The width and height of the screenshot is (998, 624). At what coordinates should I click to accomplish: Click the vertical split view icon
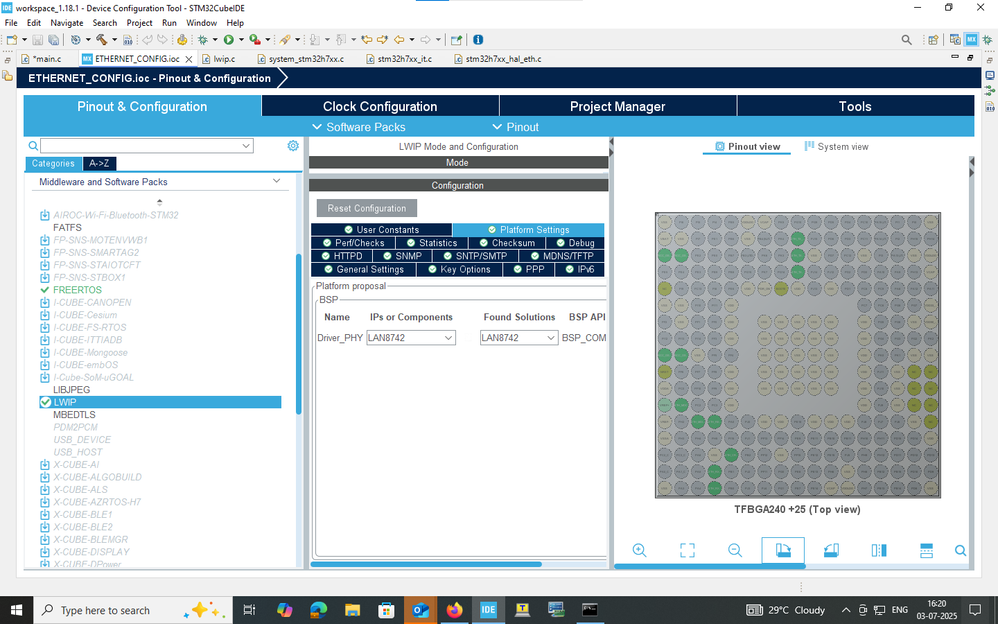coord(879,550)
